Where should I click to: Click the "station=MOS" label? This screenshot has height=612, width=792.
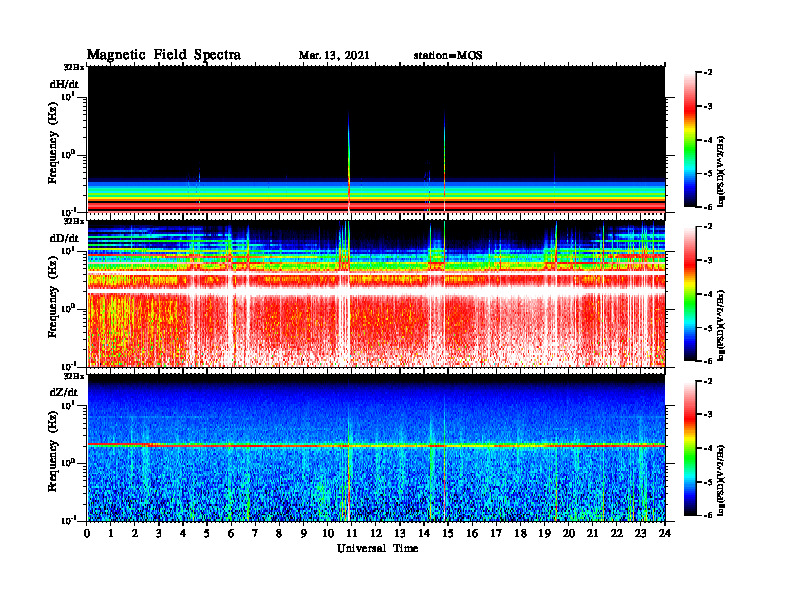click(448, 56)
